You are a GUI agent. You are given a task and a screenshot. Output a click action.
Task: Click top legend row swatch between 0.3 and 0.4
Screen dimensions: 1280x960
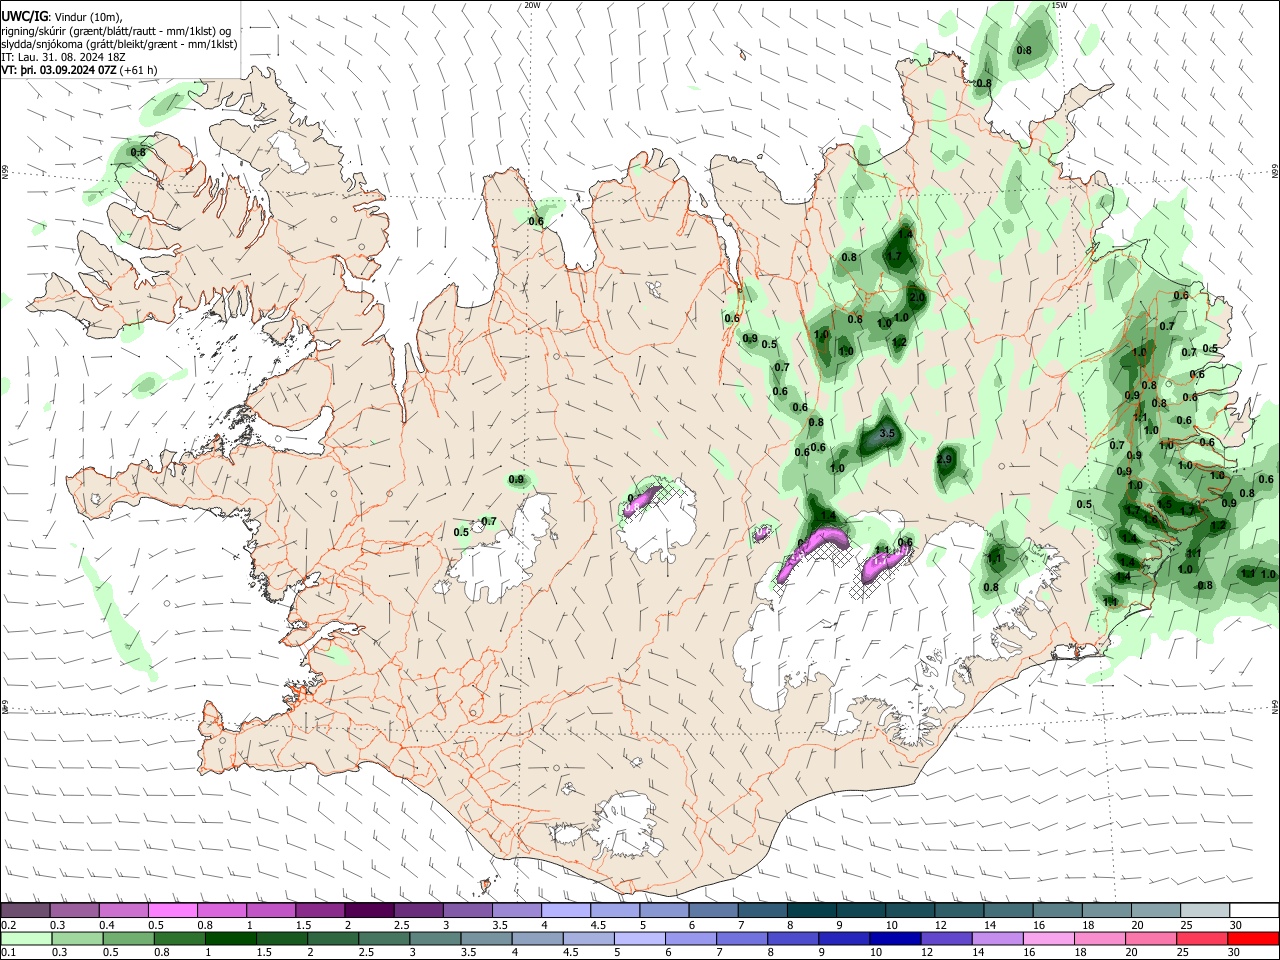(74, 910)
